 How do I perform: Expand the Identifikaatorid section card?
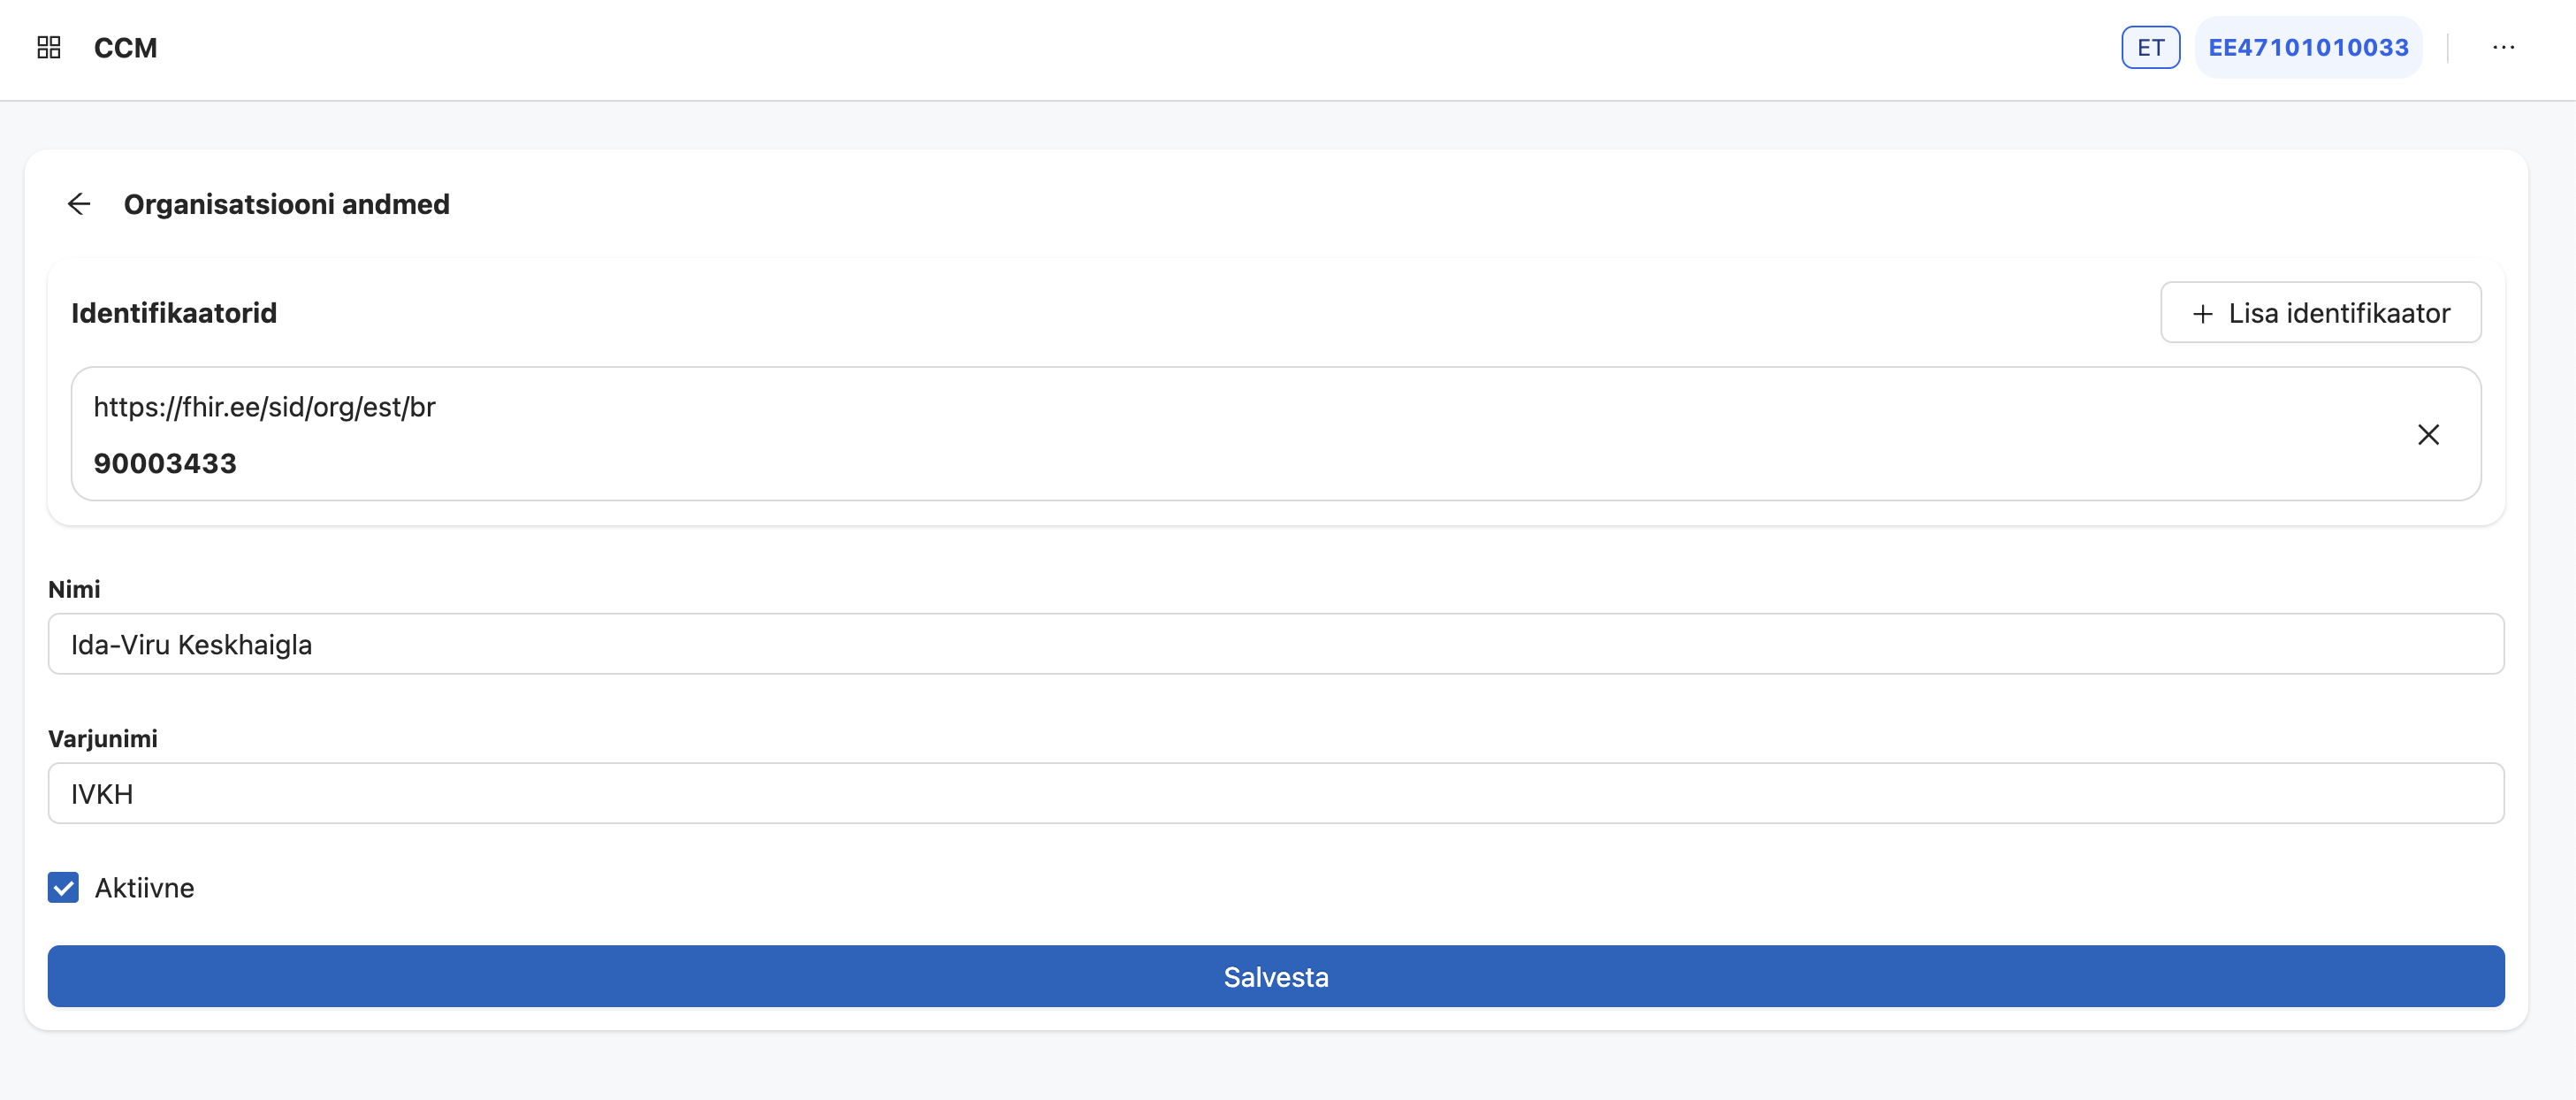(x=174, y=312)
